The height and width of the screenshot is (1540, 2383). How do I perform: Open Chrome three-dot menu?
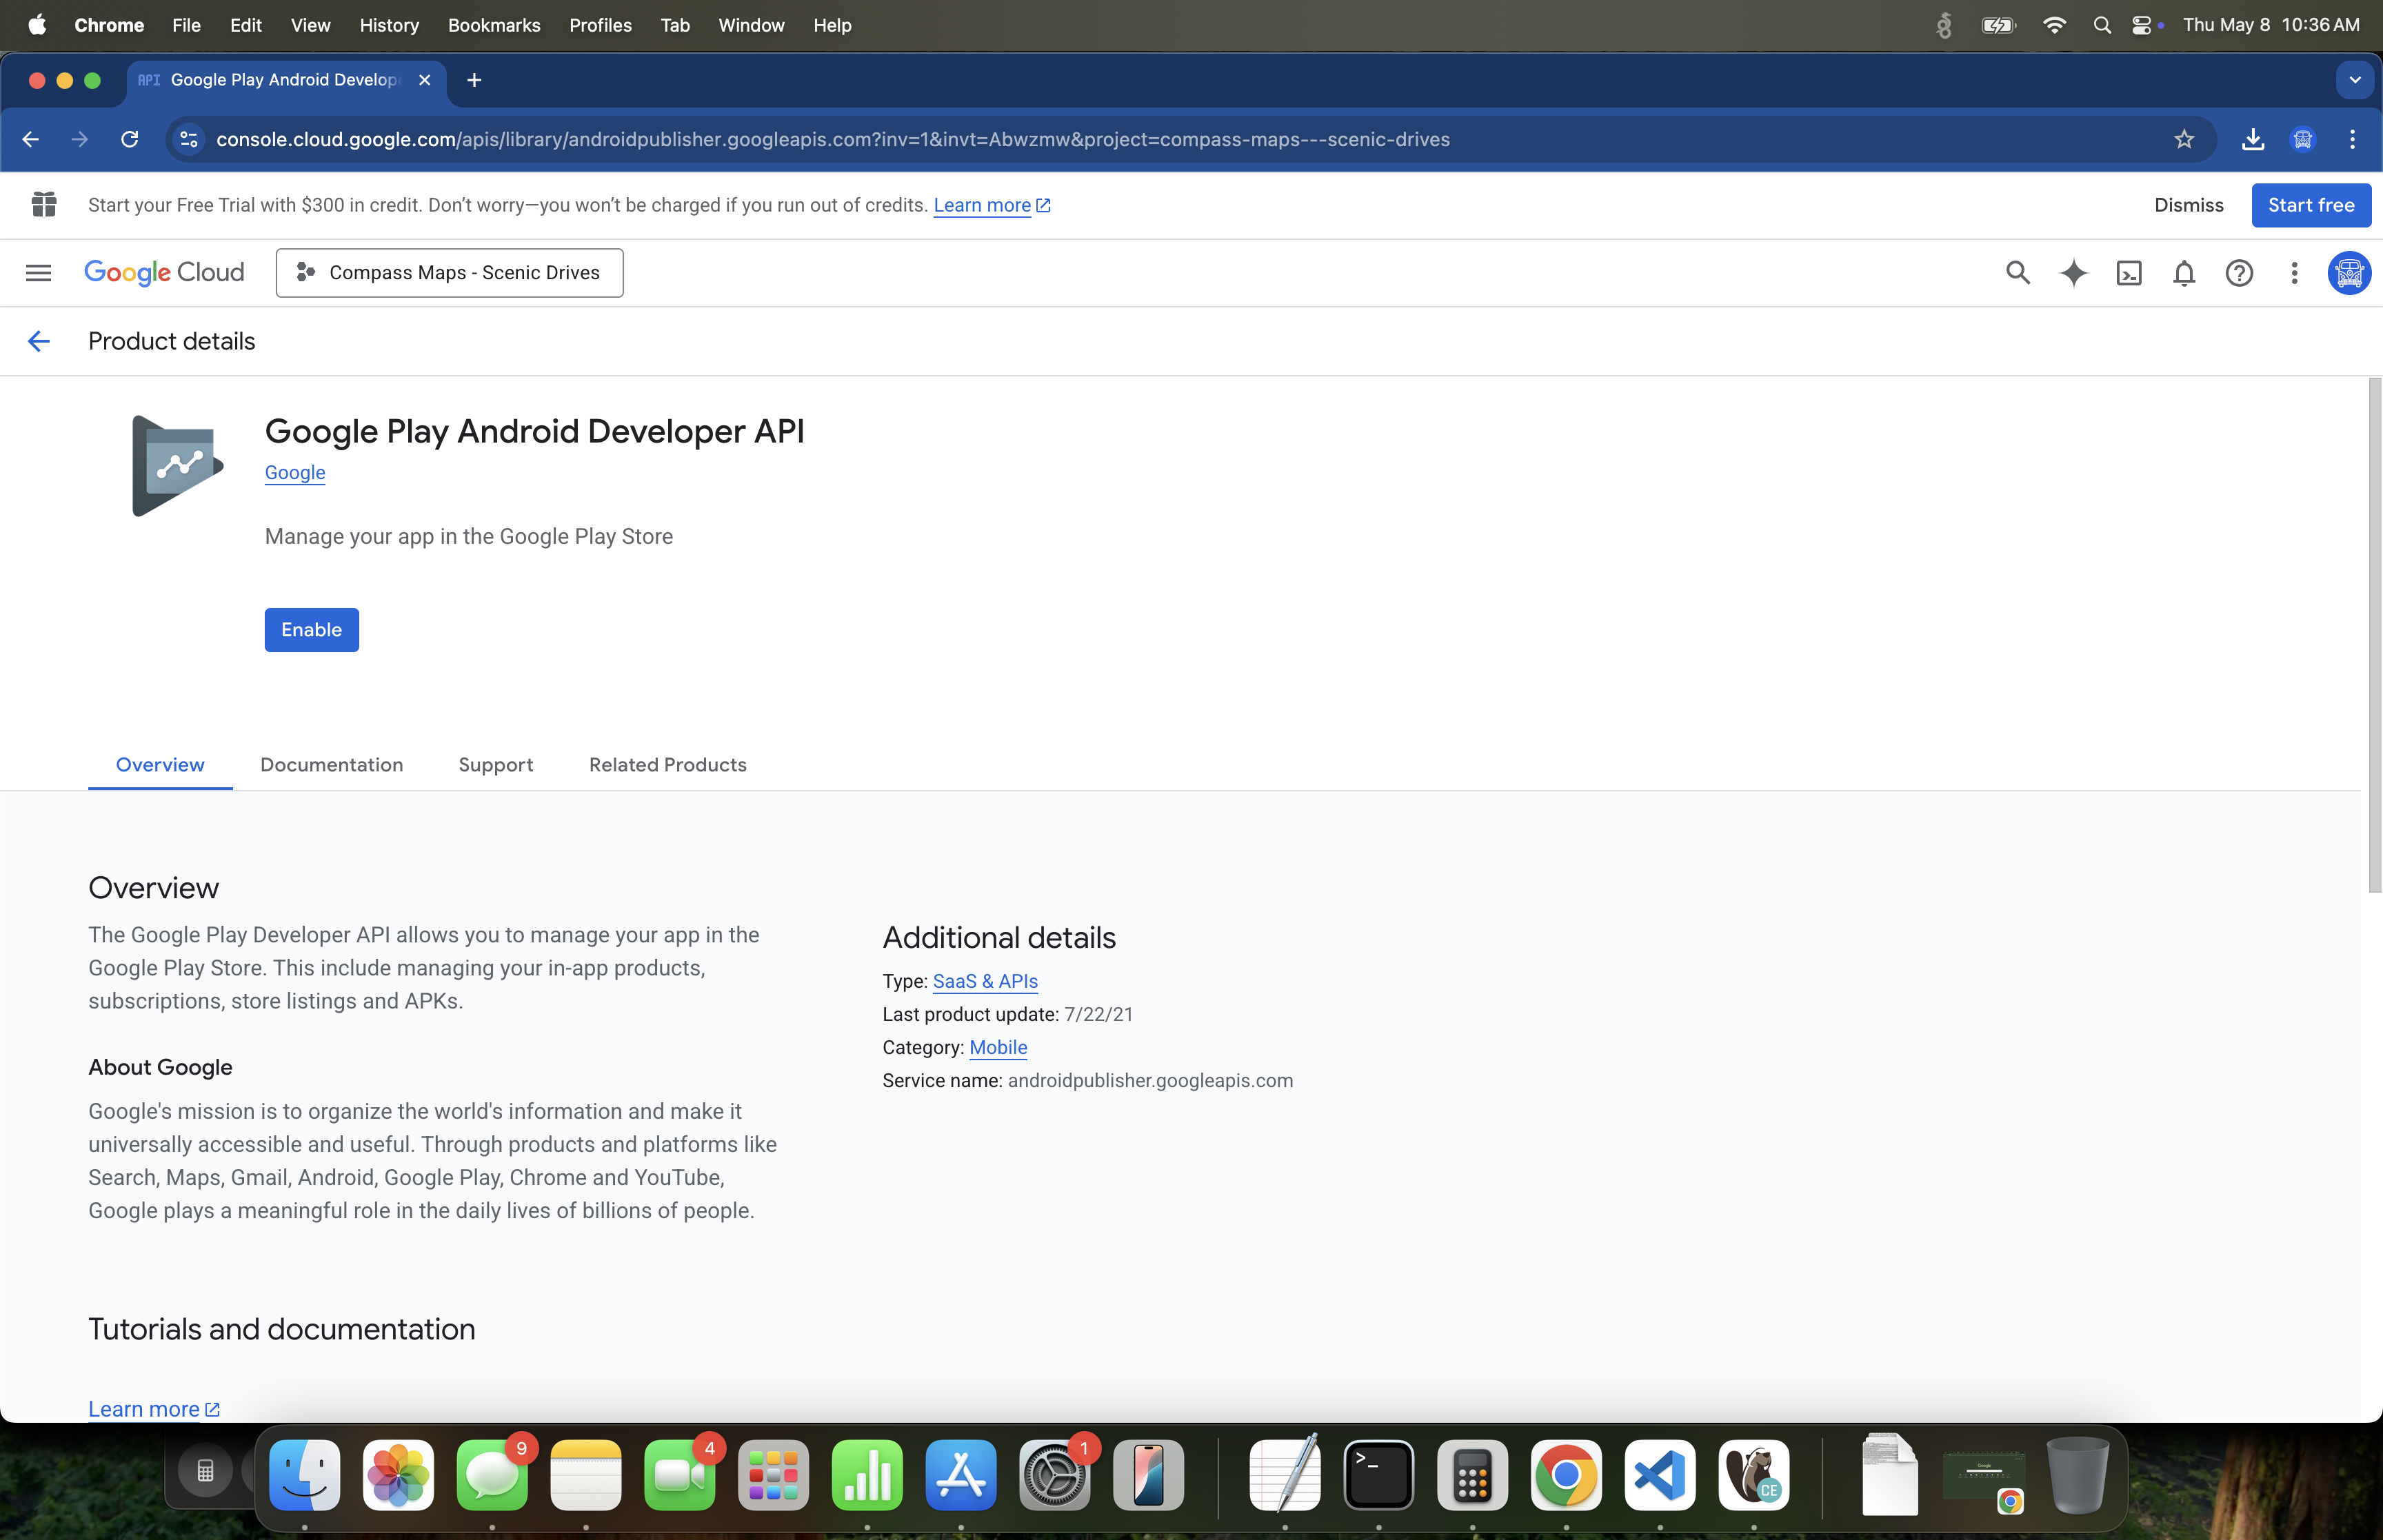click(2352, 139)
